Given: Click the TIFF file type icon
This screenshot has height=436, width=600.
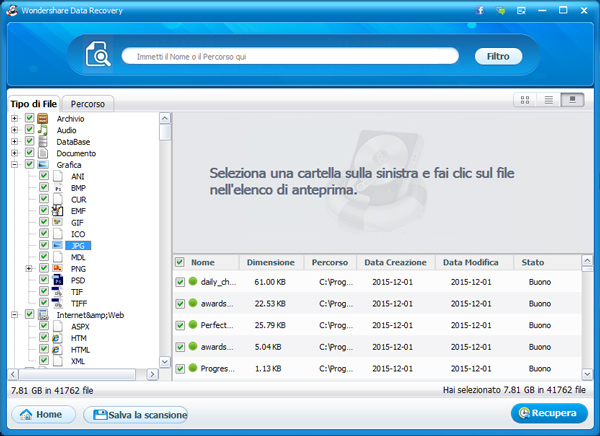Looking at the screenshot, I should (57, 303).
